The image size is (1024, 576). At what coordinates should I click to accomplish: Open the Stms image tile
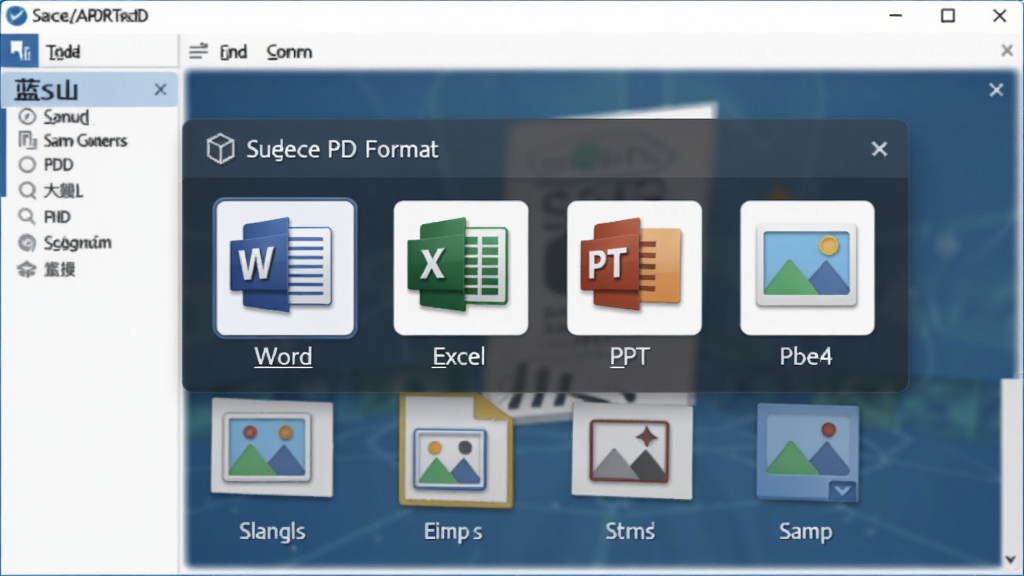pos(631,451)
